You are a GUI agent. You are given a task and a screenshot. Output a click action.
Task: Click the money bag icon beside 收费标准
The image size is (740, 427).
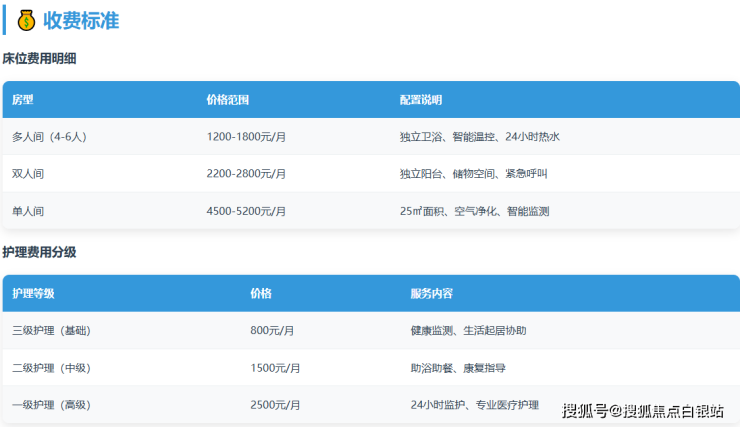pyautogui.click(x=27, y=19)
